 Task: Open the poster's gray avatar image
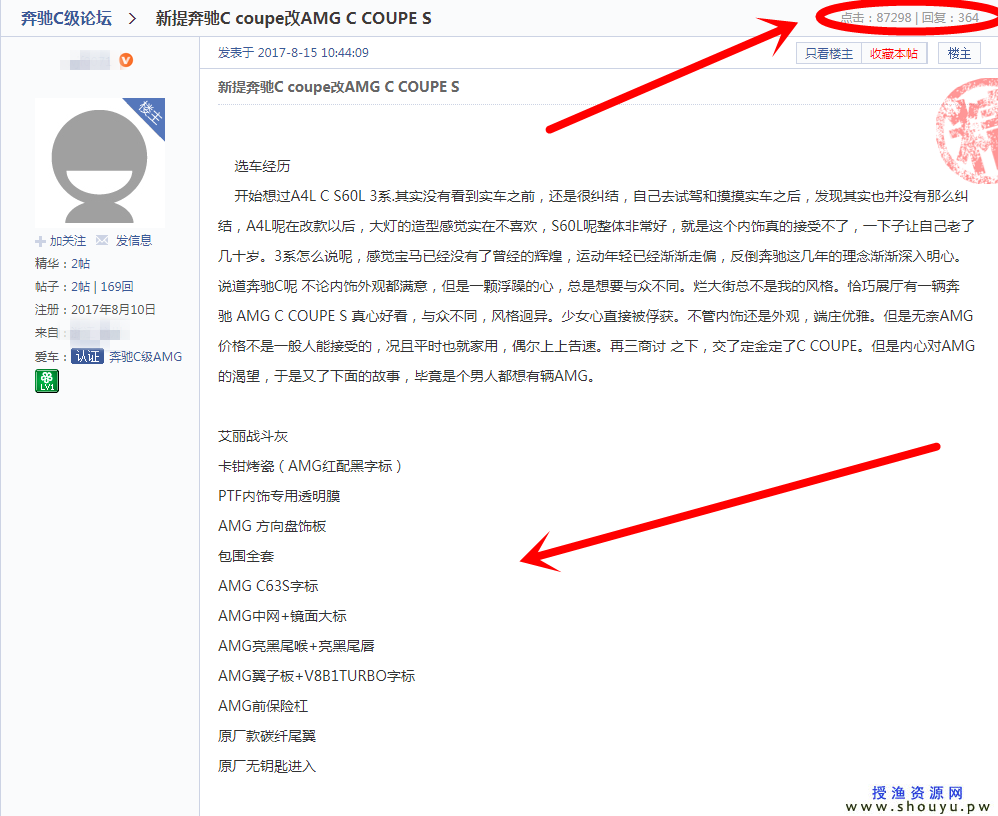tap(99, 163)
